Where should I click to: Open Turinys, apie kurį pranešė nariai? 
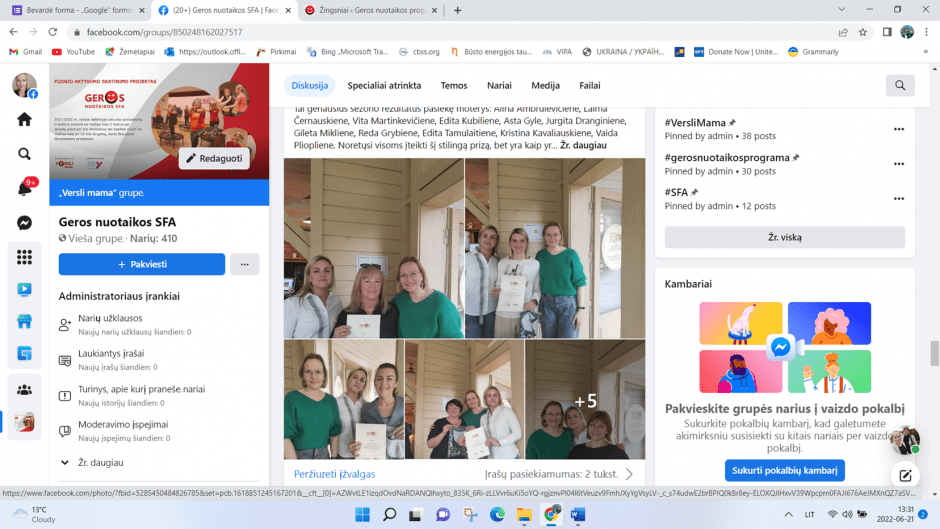[x=159, y=395]
